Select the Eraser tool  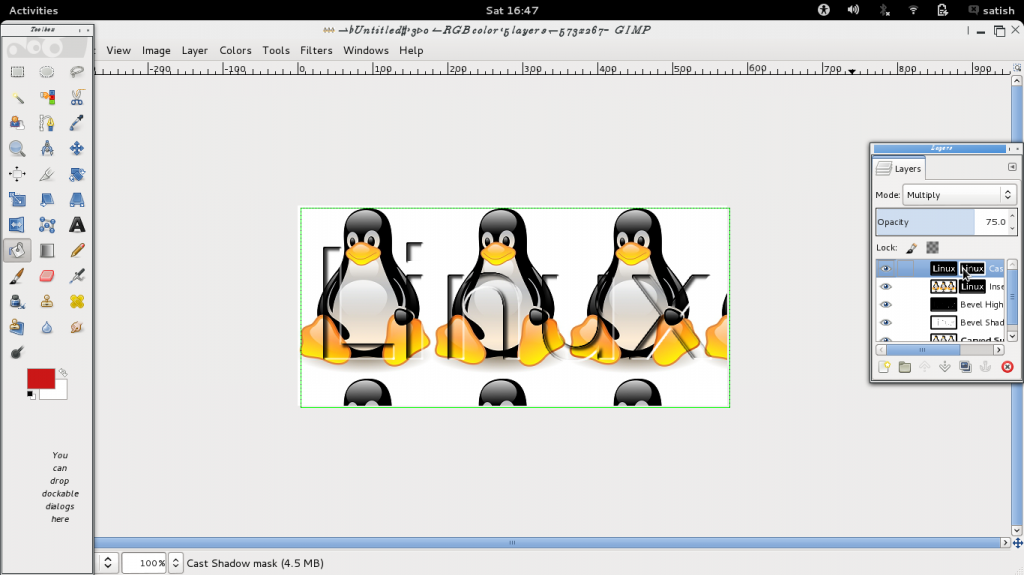pyautogui.click(x=46, y=276)
